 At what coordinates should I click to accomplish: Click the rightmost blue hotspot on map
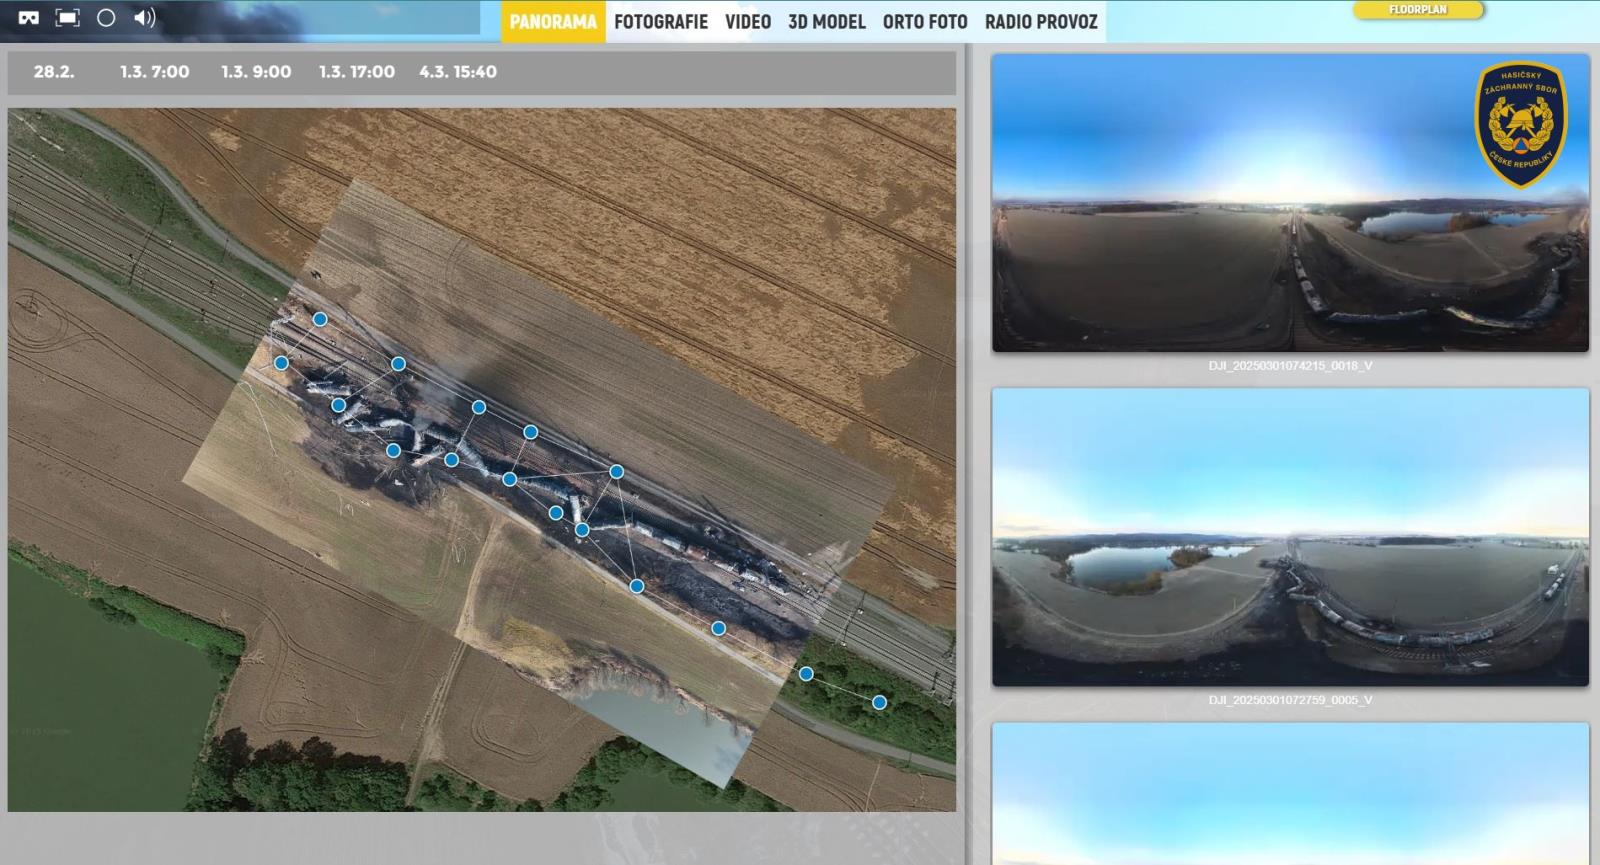[879, 703]
